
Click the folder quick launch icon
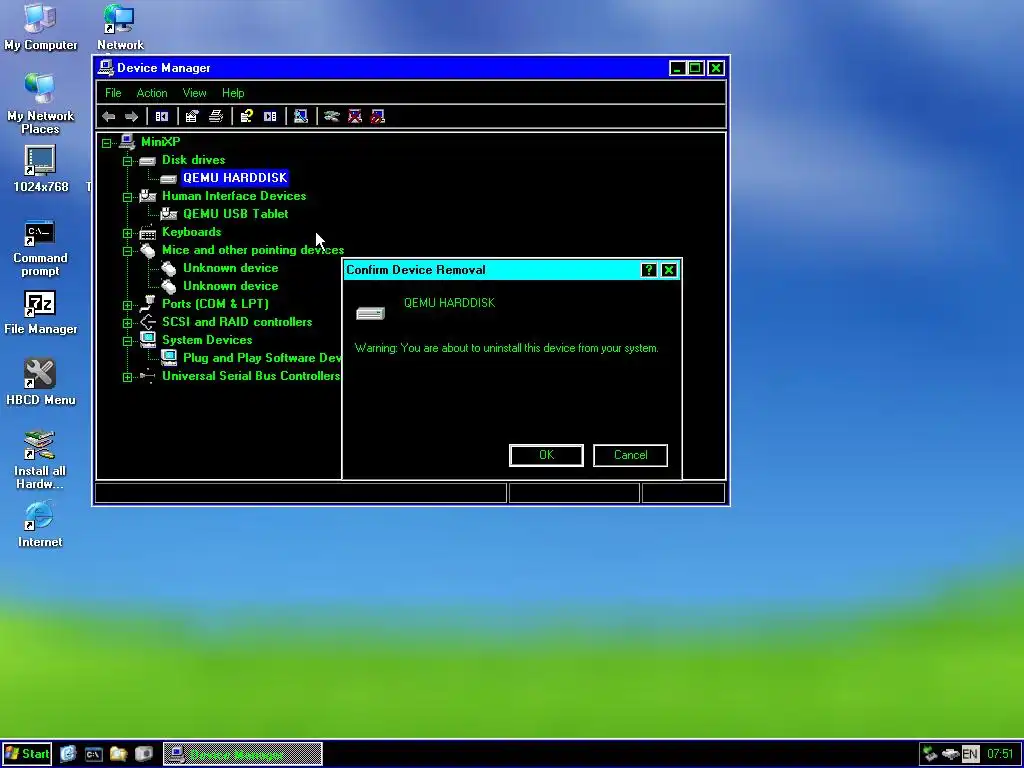click(118, 754)
